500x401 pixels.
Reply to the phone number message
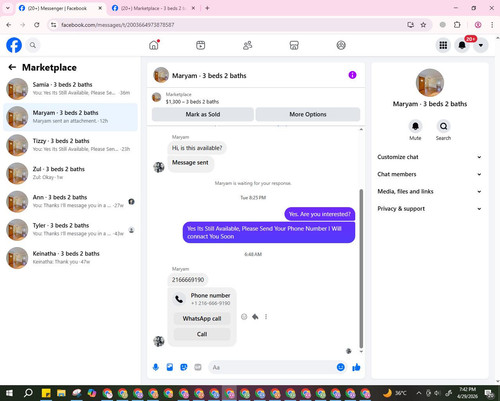click(x=255, y=317)
